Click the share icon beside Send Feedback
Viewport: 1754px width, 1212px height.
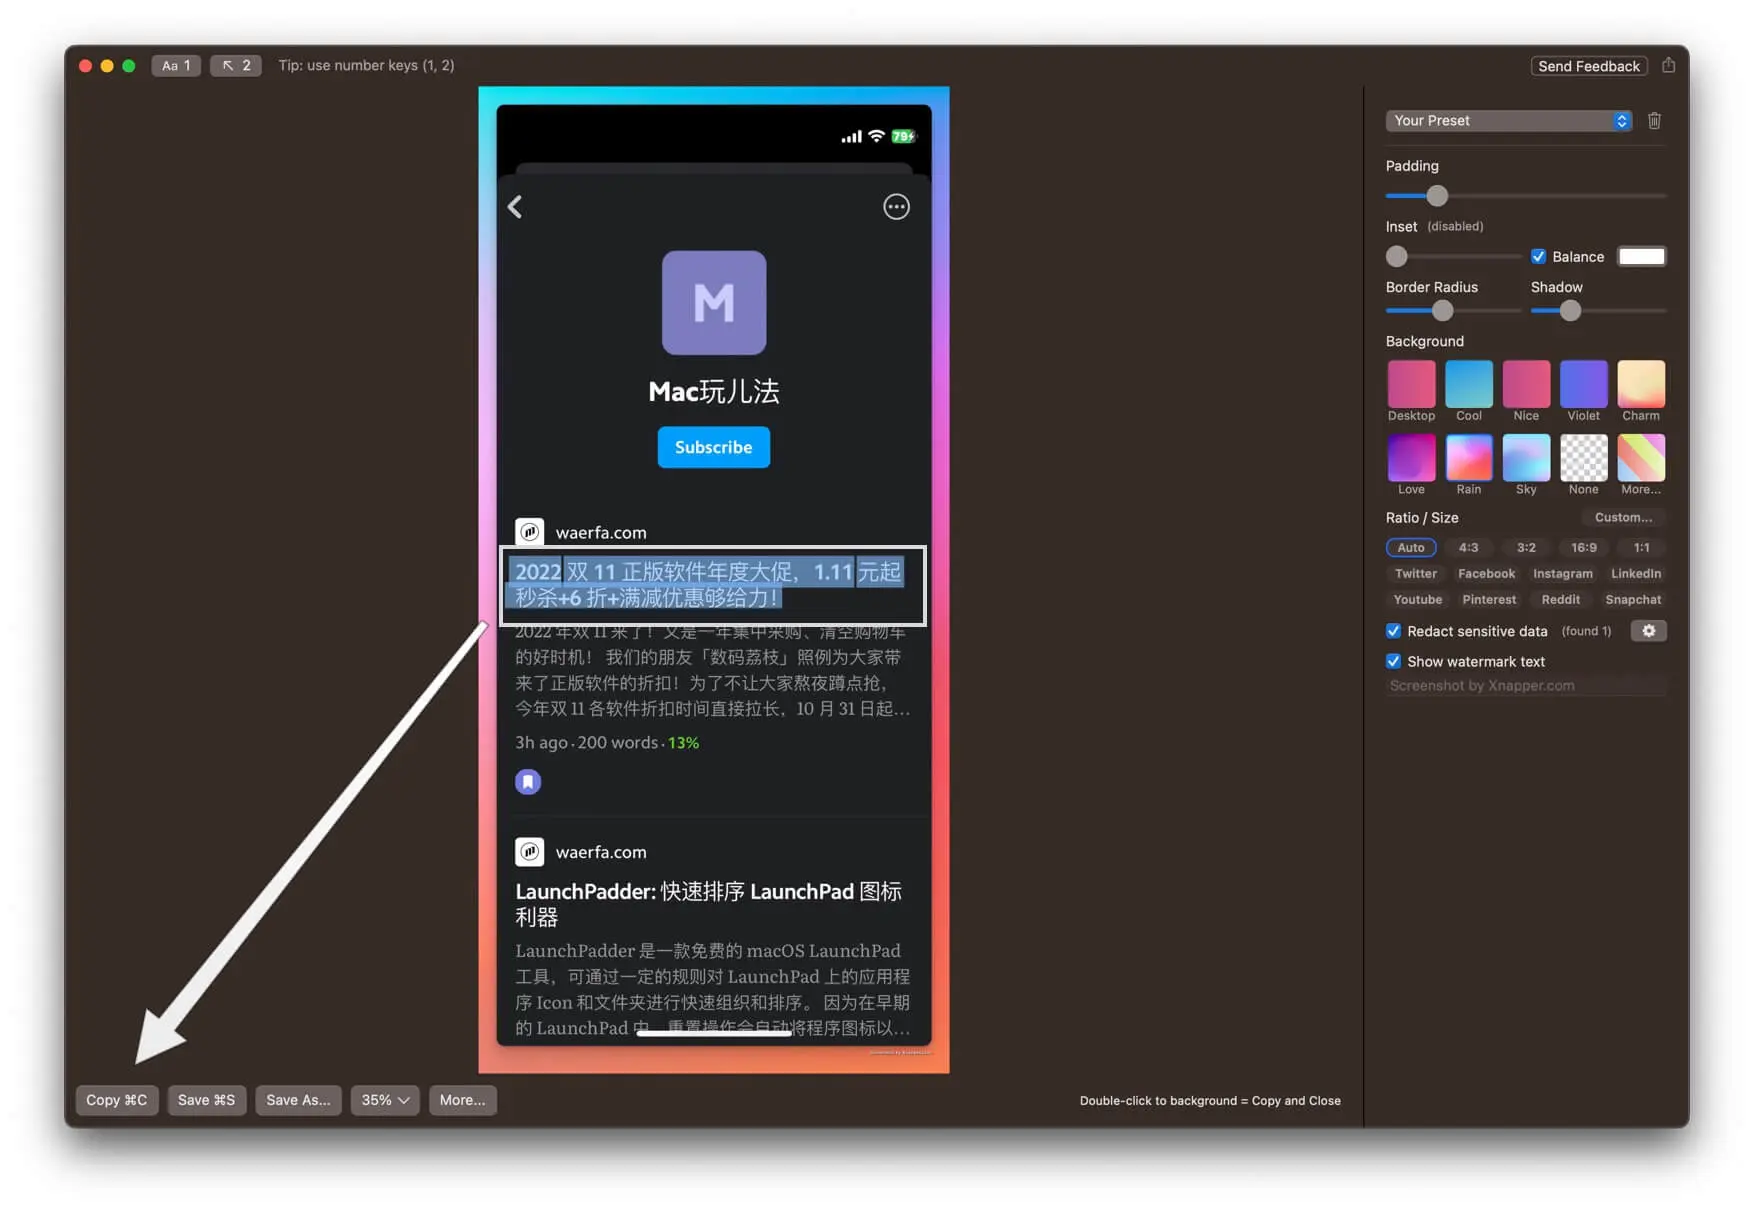[1668, 66]
